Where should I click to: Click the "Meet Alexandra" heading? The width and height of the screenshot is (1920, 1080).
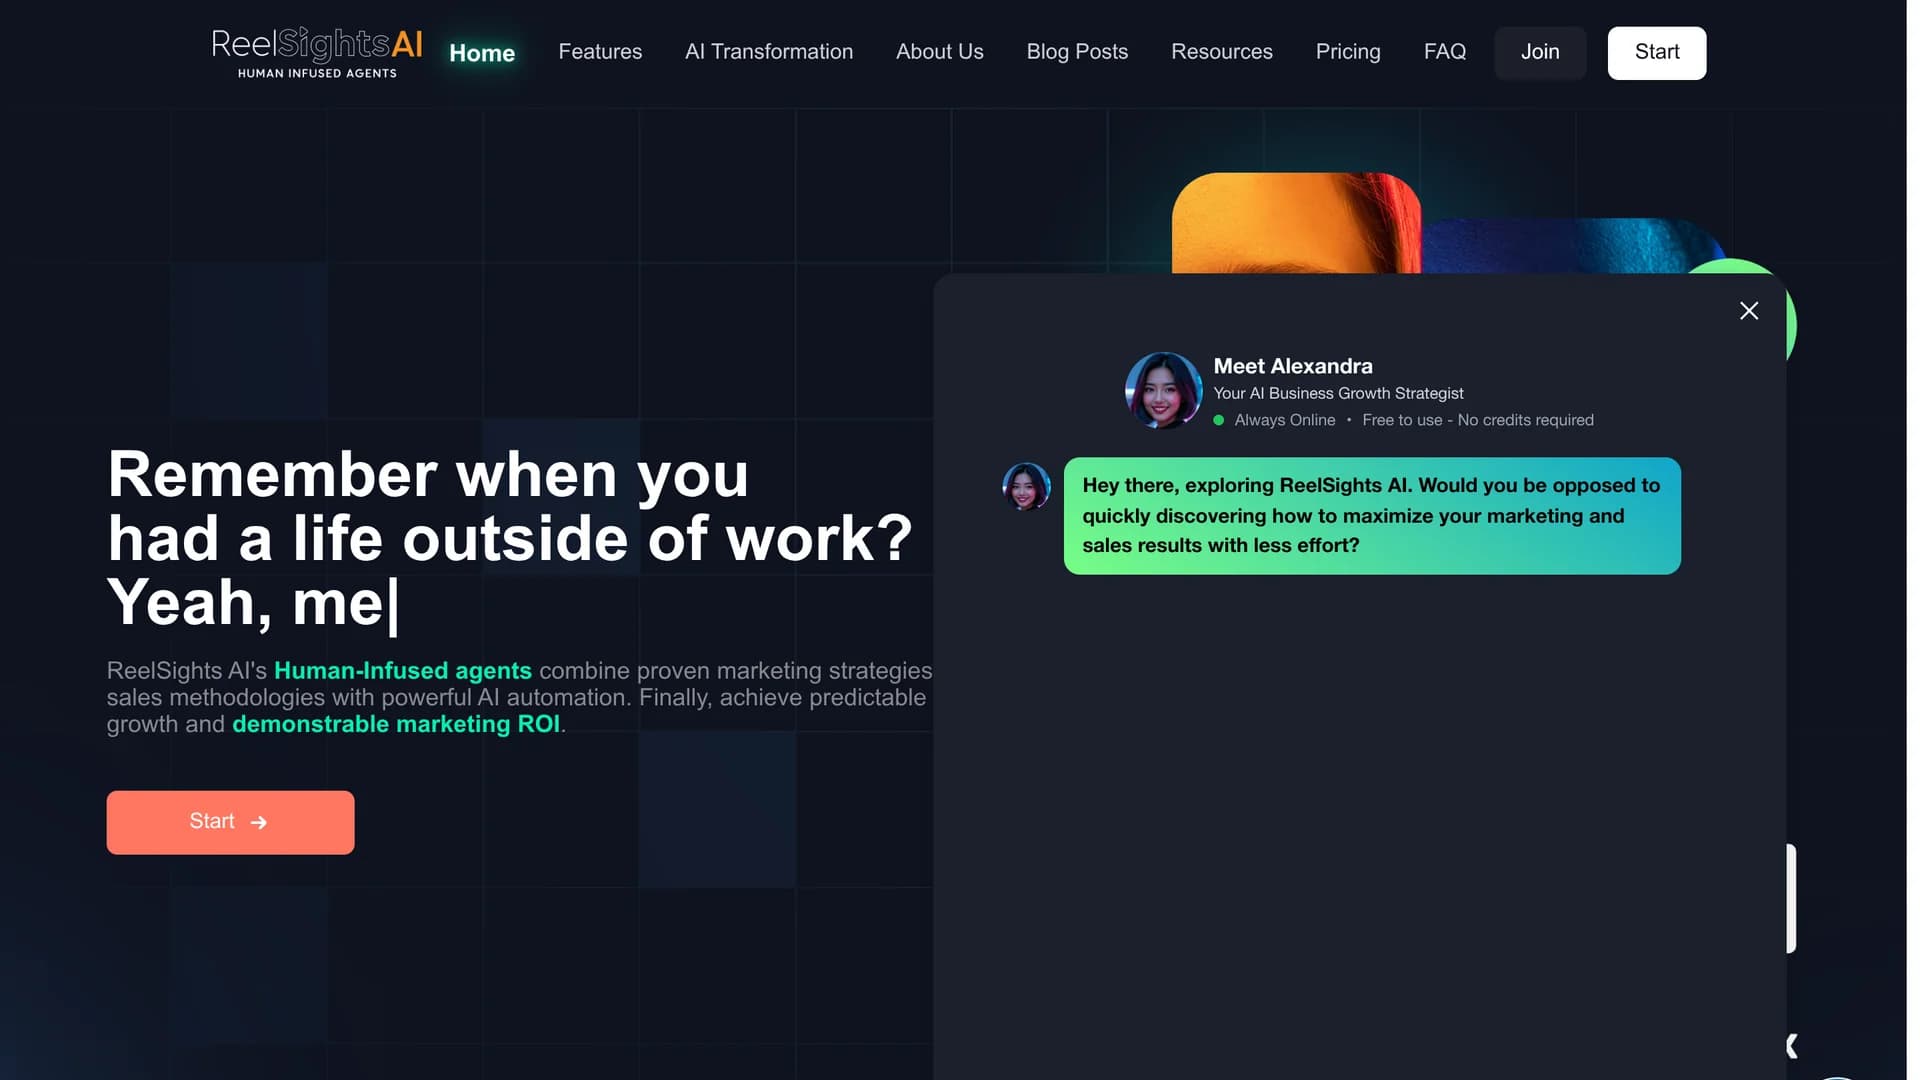[x=1293, y=366]
